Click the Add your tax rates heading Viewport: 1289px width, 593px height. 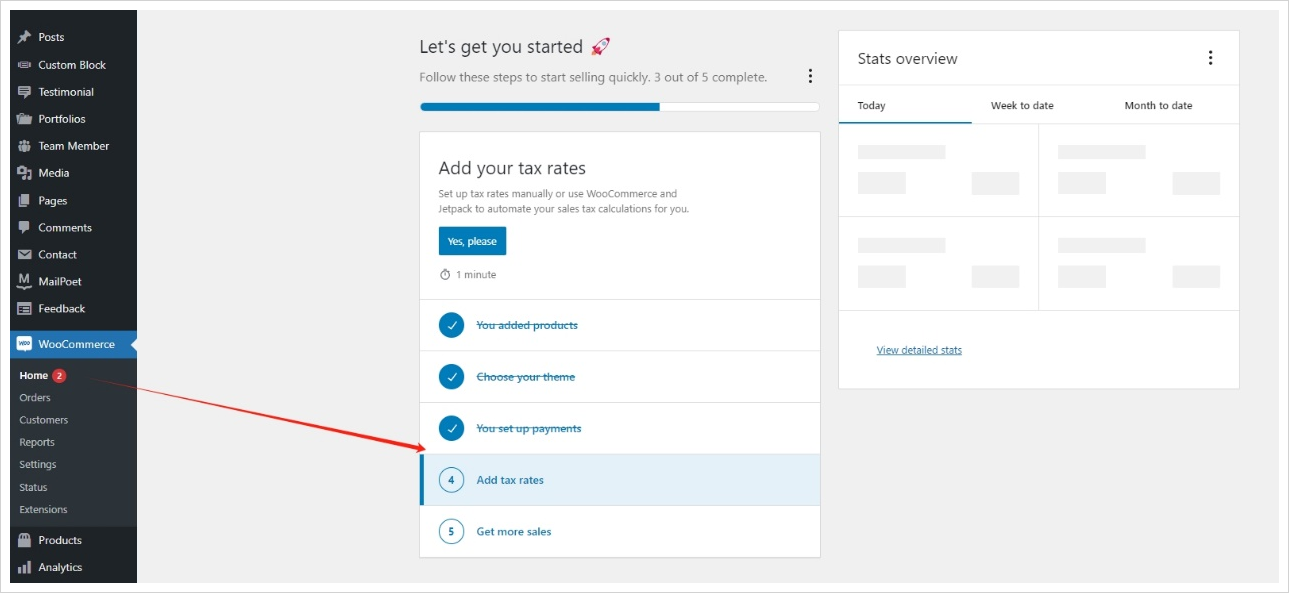512,168
